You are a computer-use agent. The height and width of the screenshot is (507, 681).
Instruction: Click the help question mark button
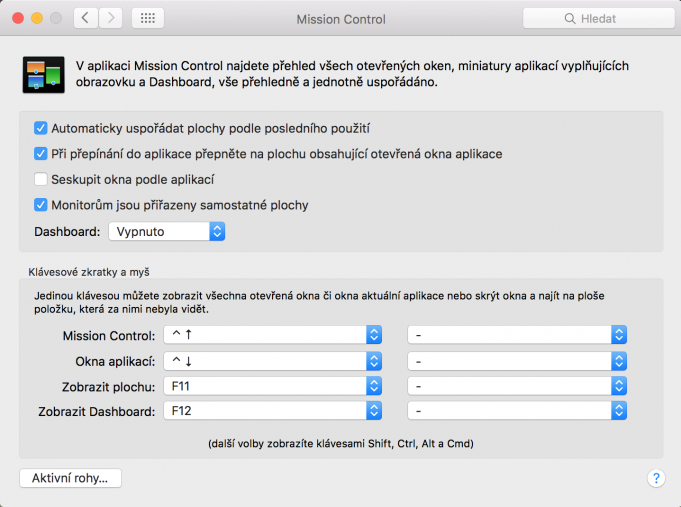coord(656,478)
